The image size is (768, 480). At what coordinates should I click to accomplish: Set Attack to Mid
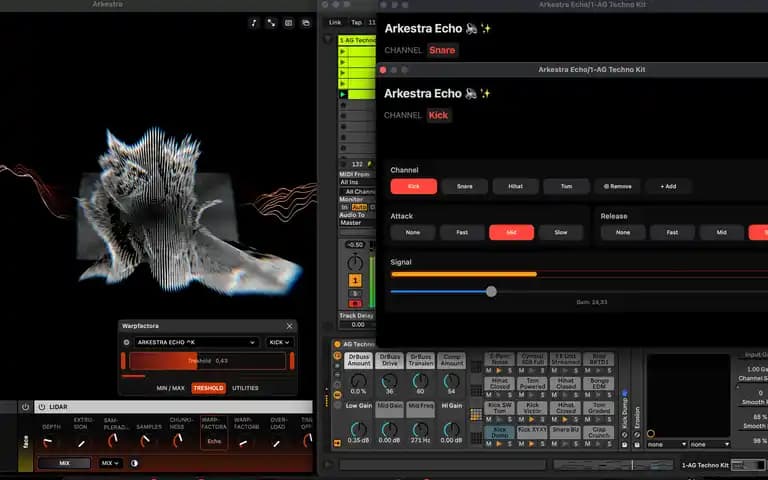click(x=512, y=233)
